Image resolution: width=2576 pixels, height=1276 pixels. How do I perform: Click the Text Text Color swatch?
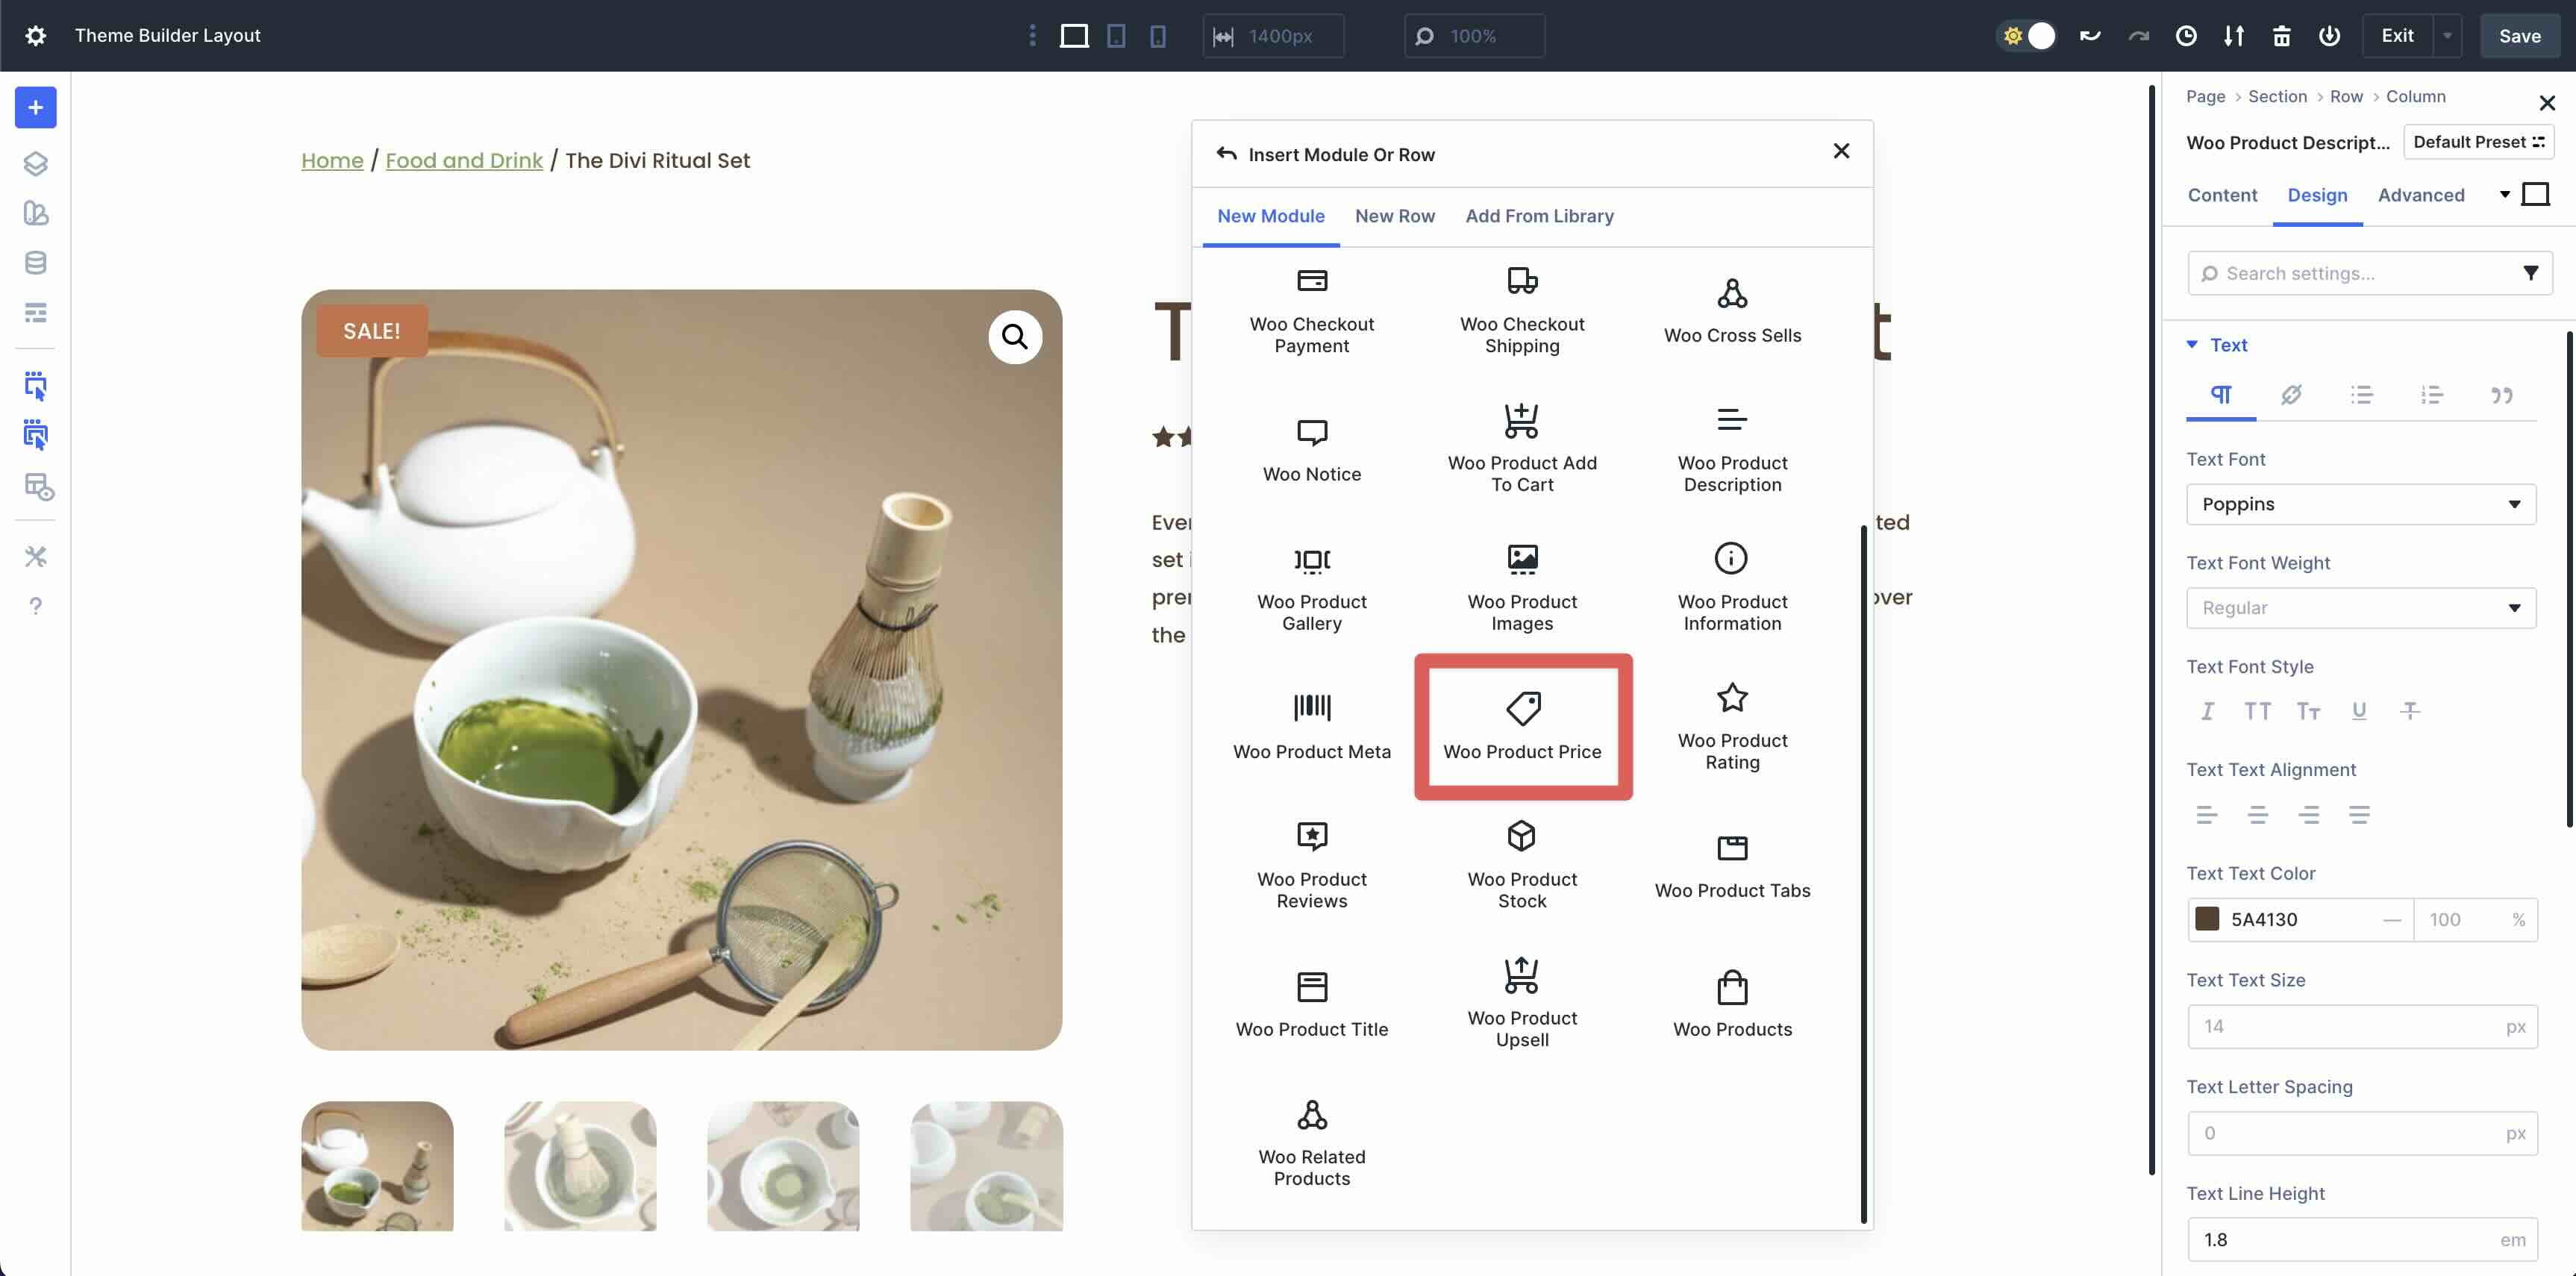point(2208,919)
